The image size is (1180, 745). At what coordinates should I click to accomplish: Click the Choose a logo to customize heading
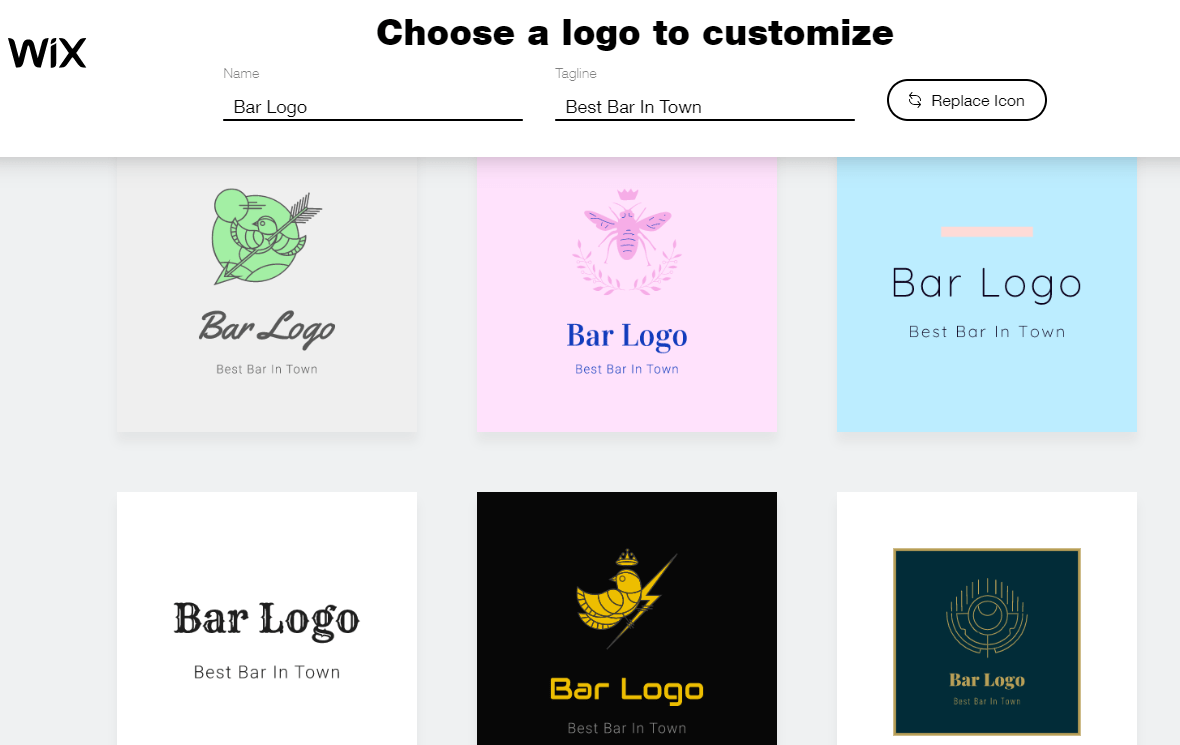[634, 33]
